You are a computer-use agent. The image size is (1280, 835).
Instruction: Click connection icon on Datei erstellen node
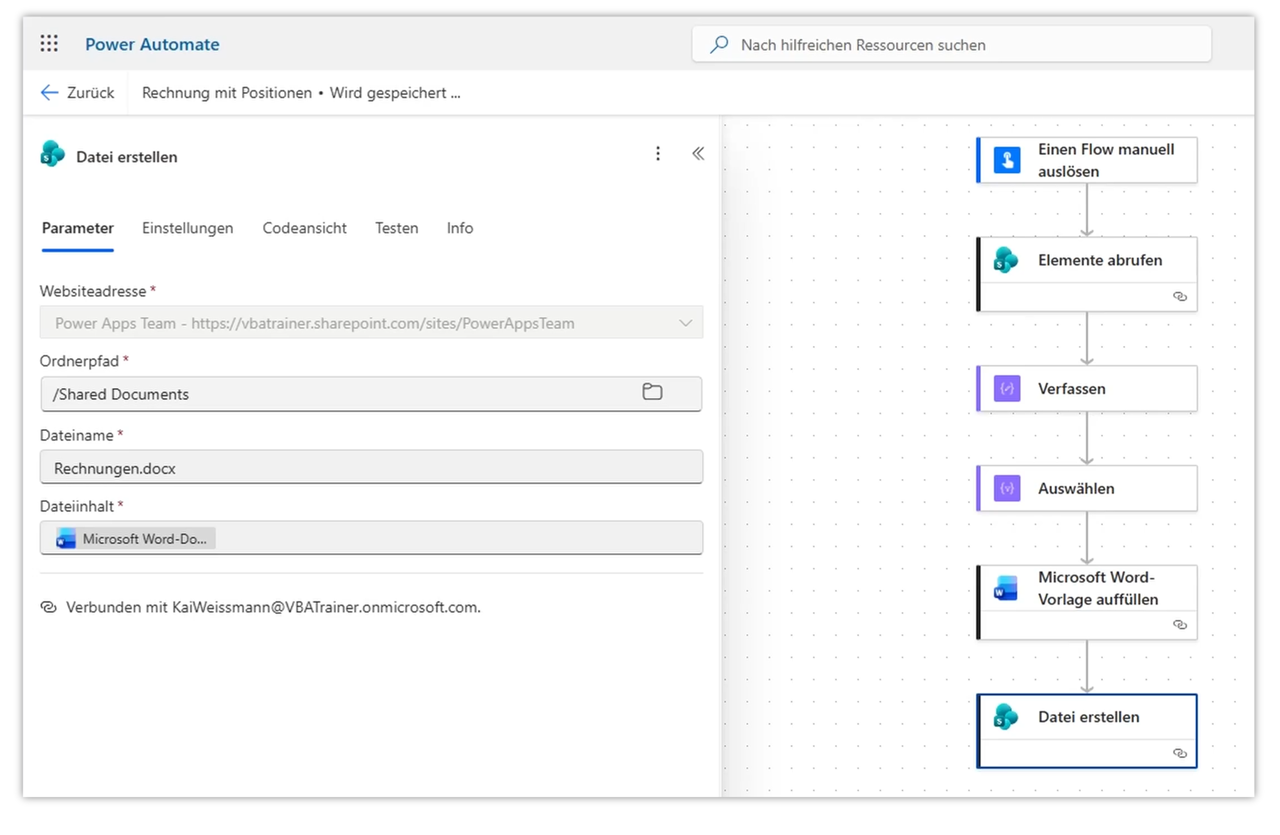tap(1180, 754)
